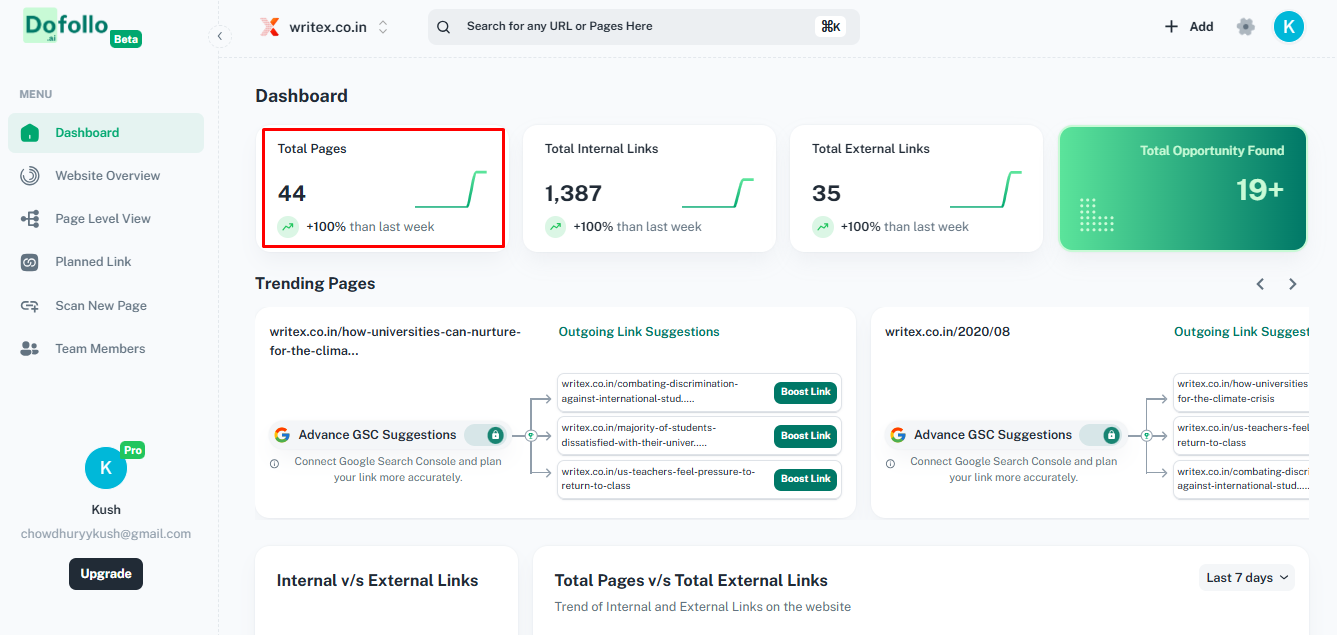Viewport: 1337px width, 635px height.
Task: Click the Kush user name in the sidebar
Action: [x=106, y=510]
